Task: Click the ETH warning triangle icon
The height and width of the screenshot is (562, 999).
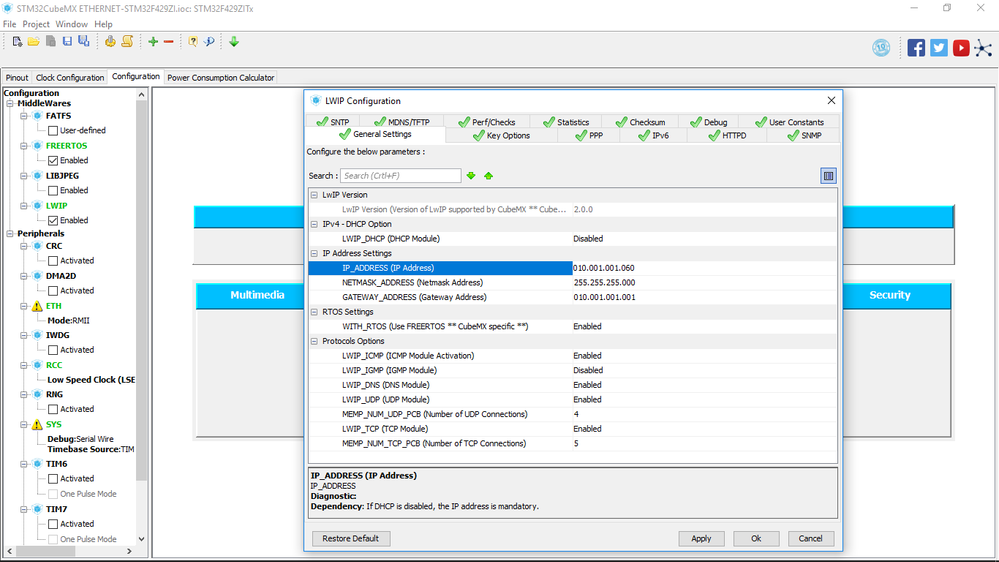Action: 37,306
